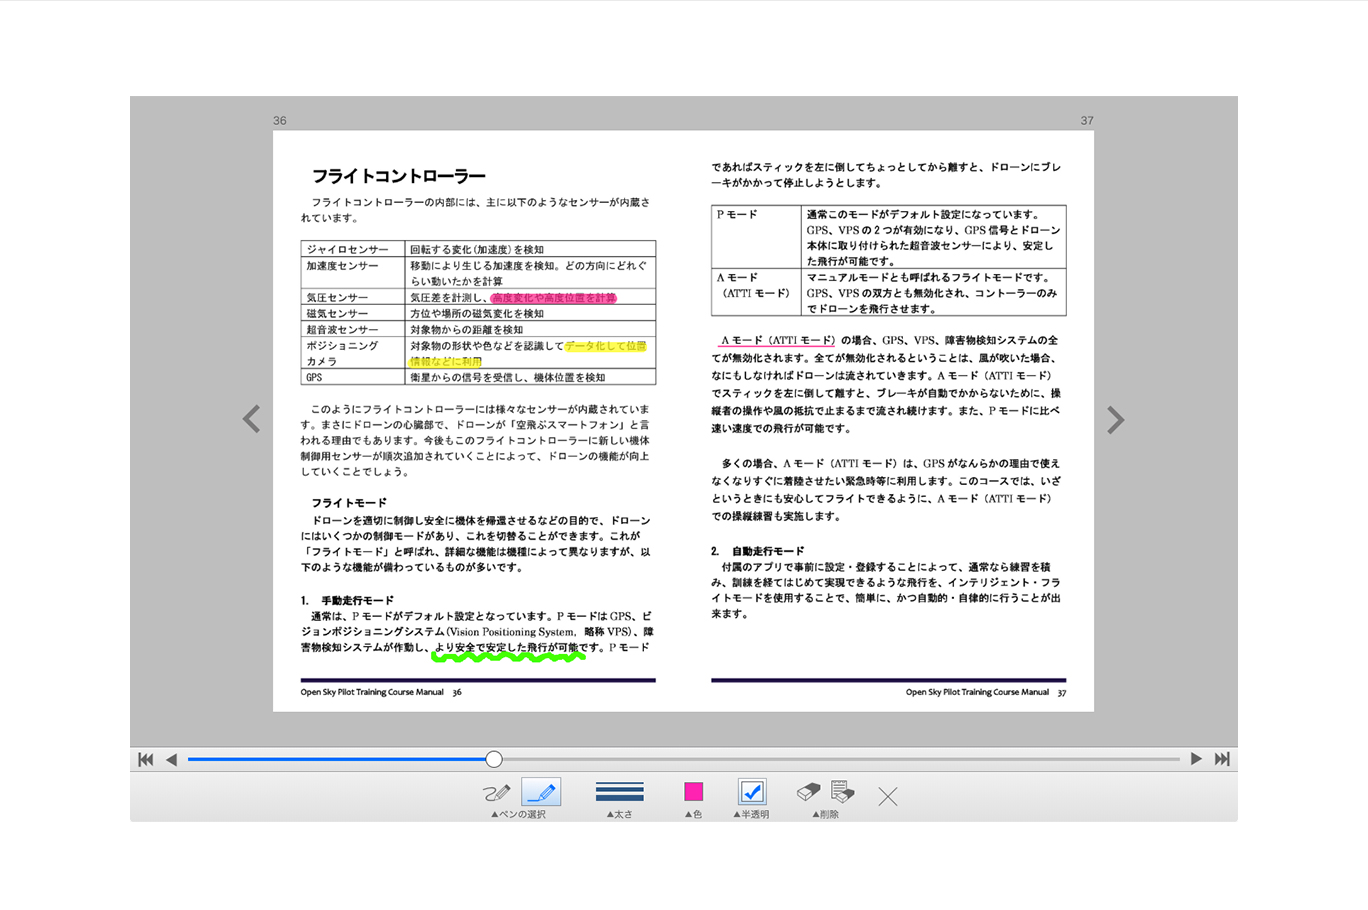The width and height of the screenshot is (1368, 910).
Task: Go to the next page with right chevron
Action: pos(1115,420)
